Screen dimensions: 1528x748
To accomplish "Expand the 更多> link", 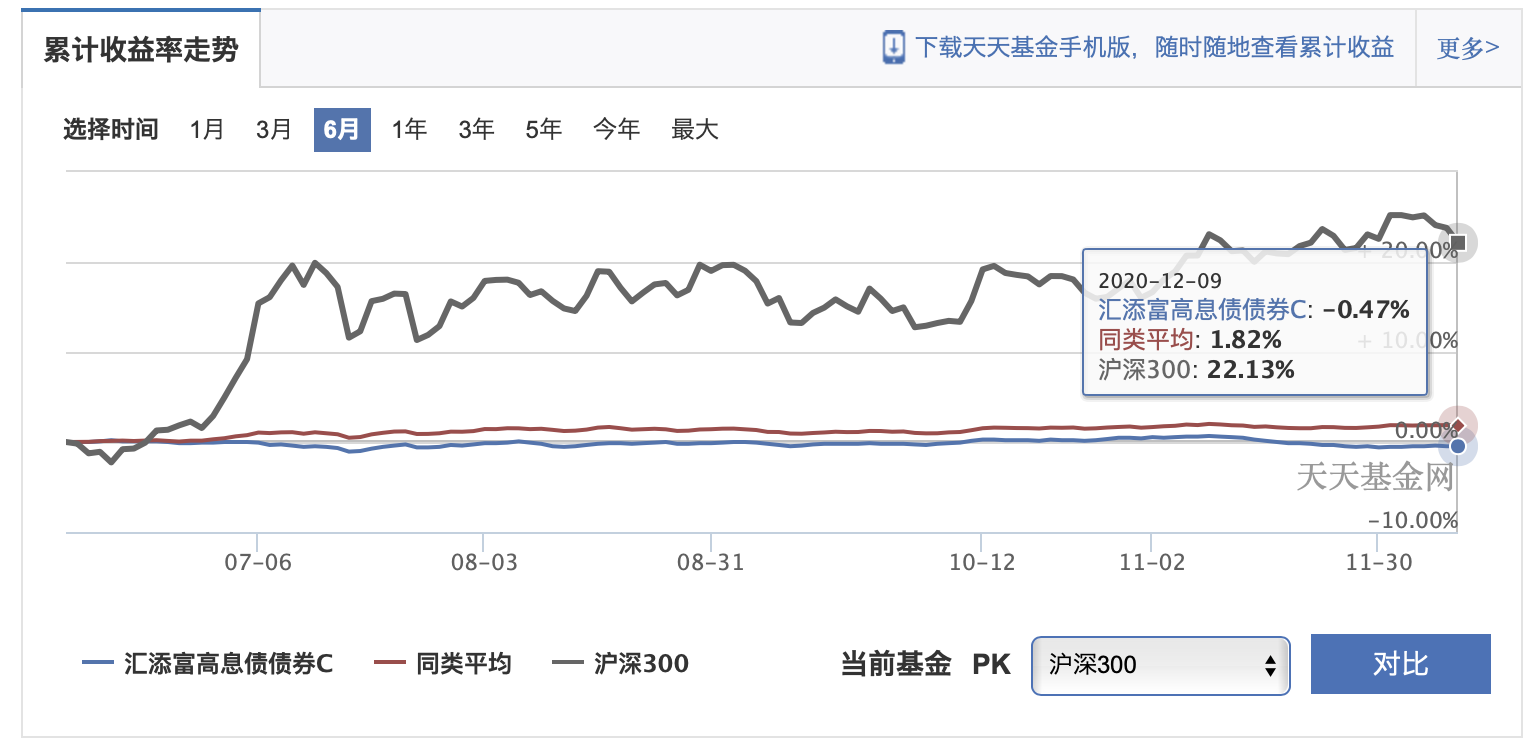I will pyautogui.click(x=1468, y=48).
